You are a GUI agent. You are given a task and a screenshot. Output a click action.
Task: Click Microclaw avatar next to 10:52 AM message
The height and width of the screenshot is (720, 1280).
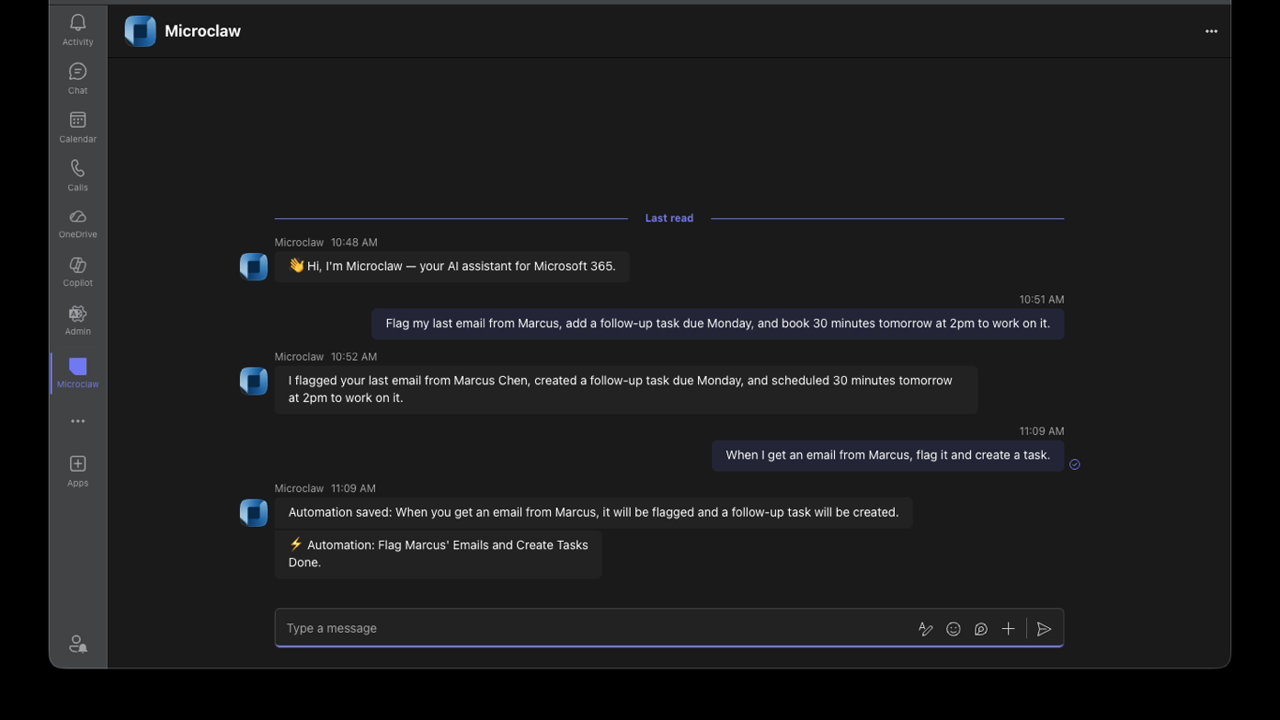point(254,381)
